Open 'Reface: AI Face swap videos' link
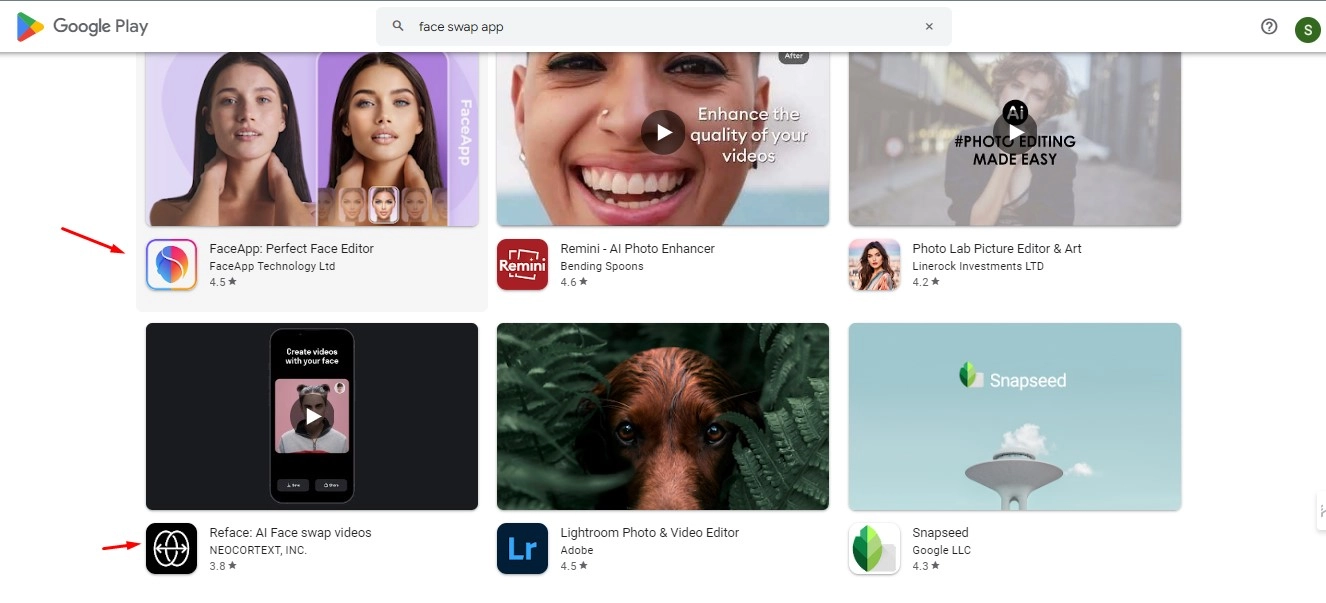 tap(290, 533)
